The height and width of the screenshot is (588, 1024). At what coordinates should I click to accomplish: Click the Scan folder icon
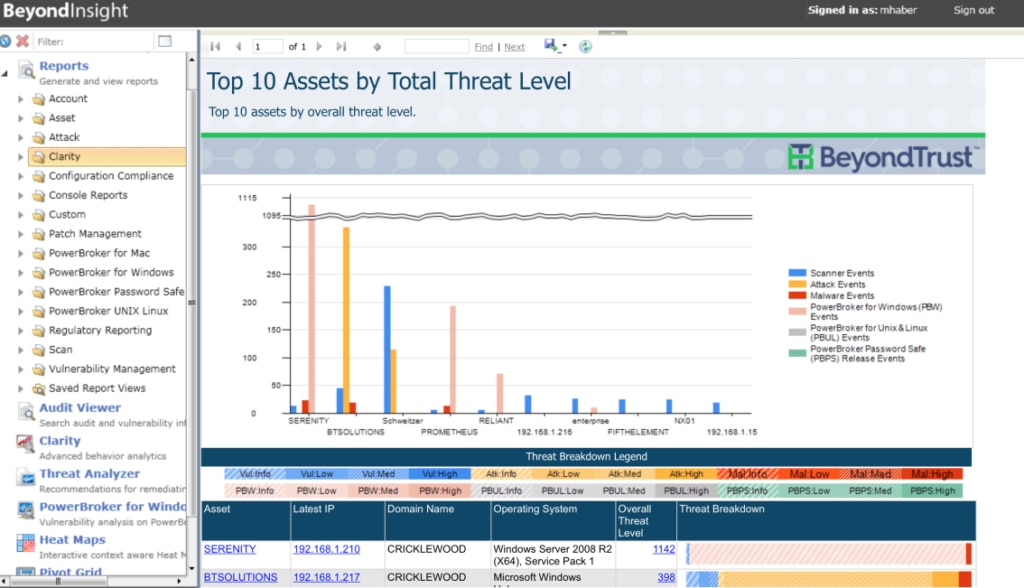39,350
